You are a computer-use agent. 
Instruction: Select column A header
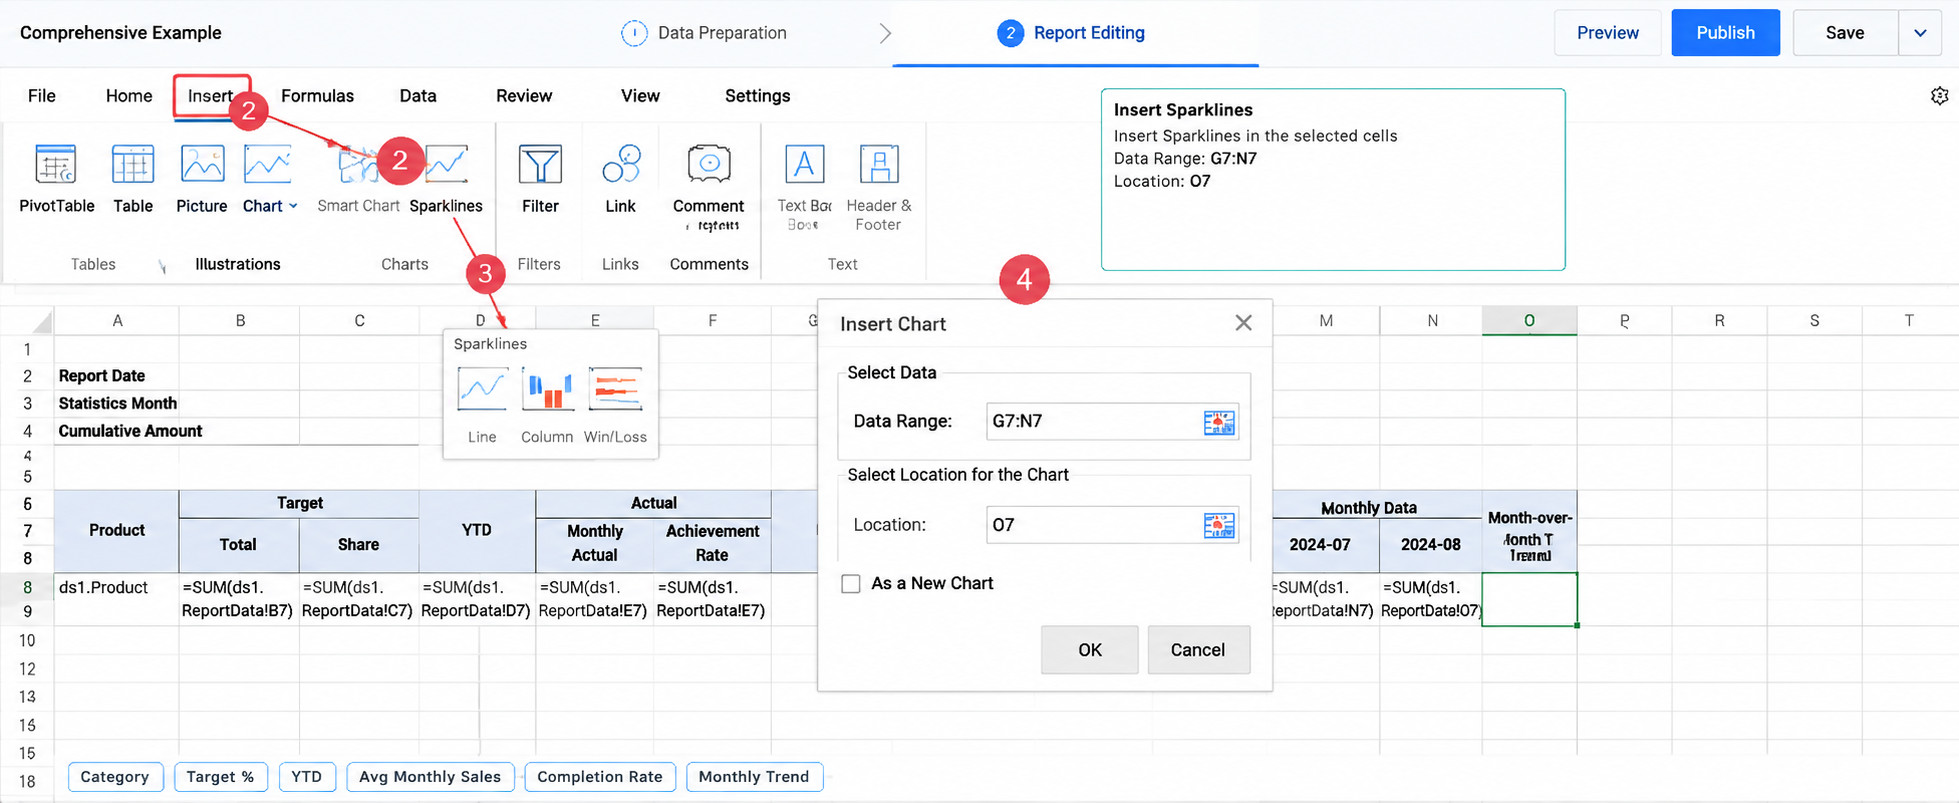click(x=117, y=321)
